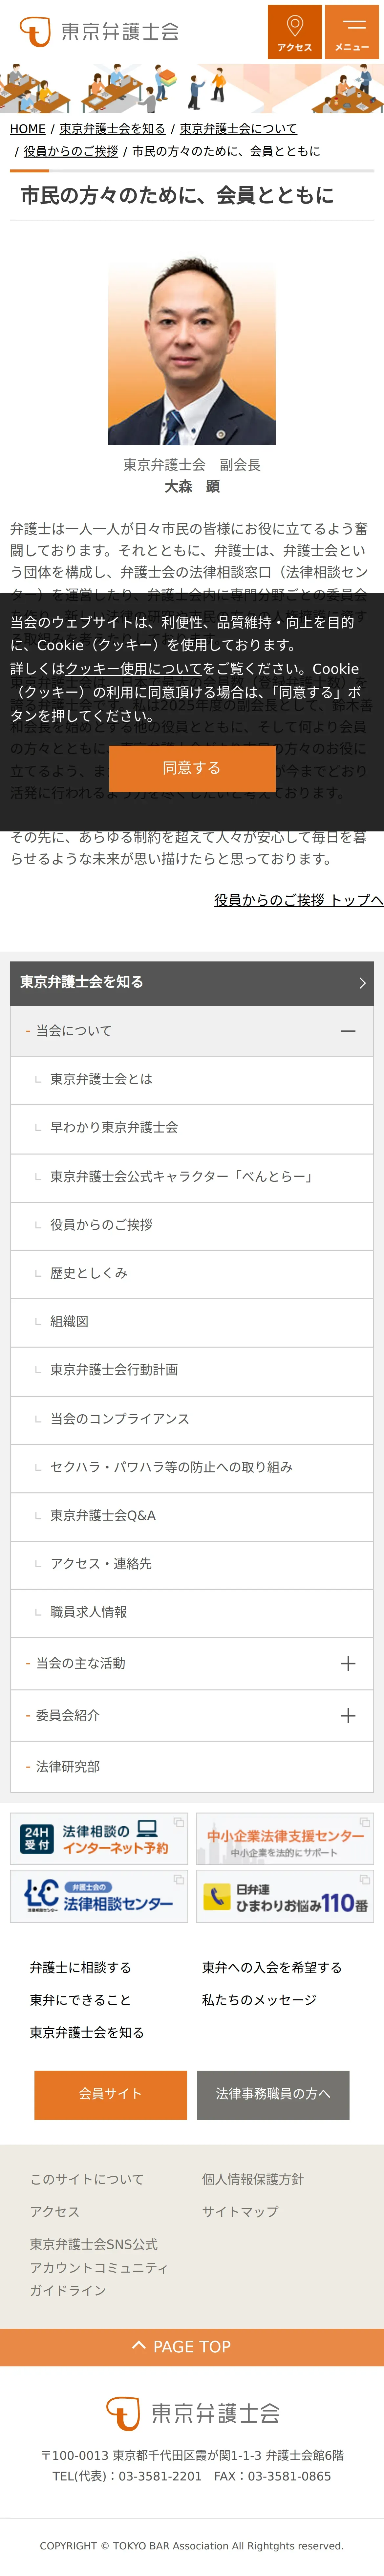Viewport: 384px width, 2576px height.
Task: Open the 東京弁護士会を知る sidebar header arrow
Action: pyautogui.click(x=362, y=983)
